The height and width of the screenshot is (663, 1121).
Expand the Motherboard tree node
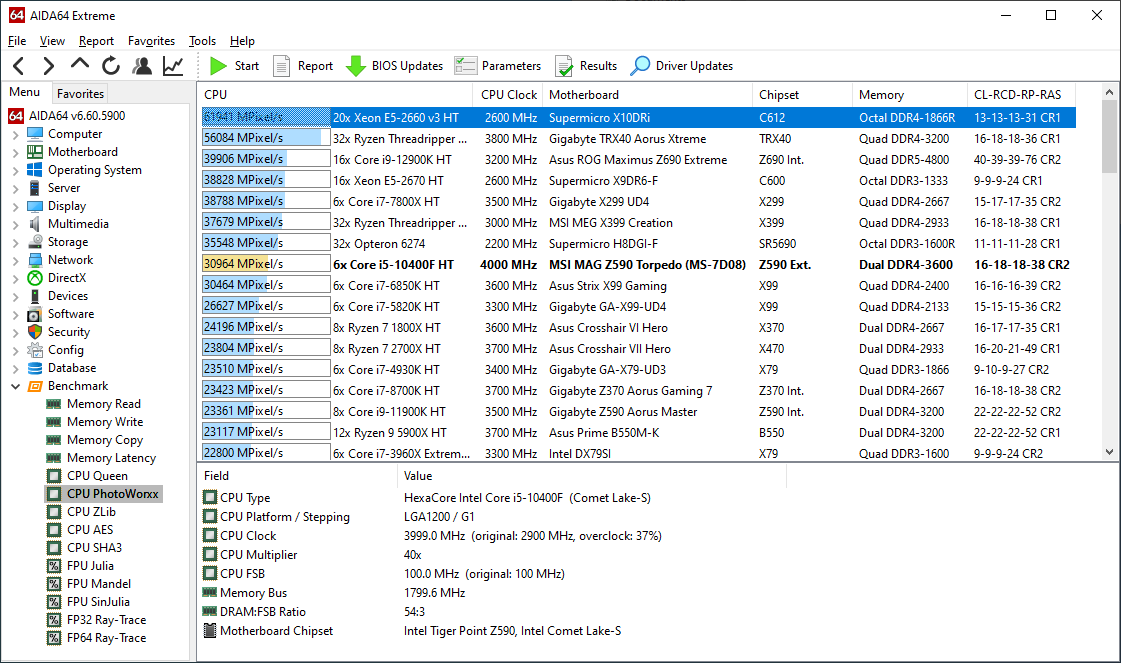click(x=15, y=152)
